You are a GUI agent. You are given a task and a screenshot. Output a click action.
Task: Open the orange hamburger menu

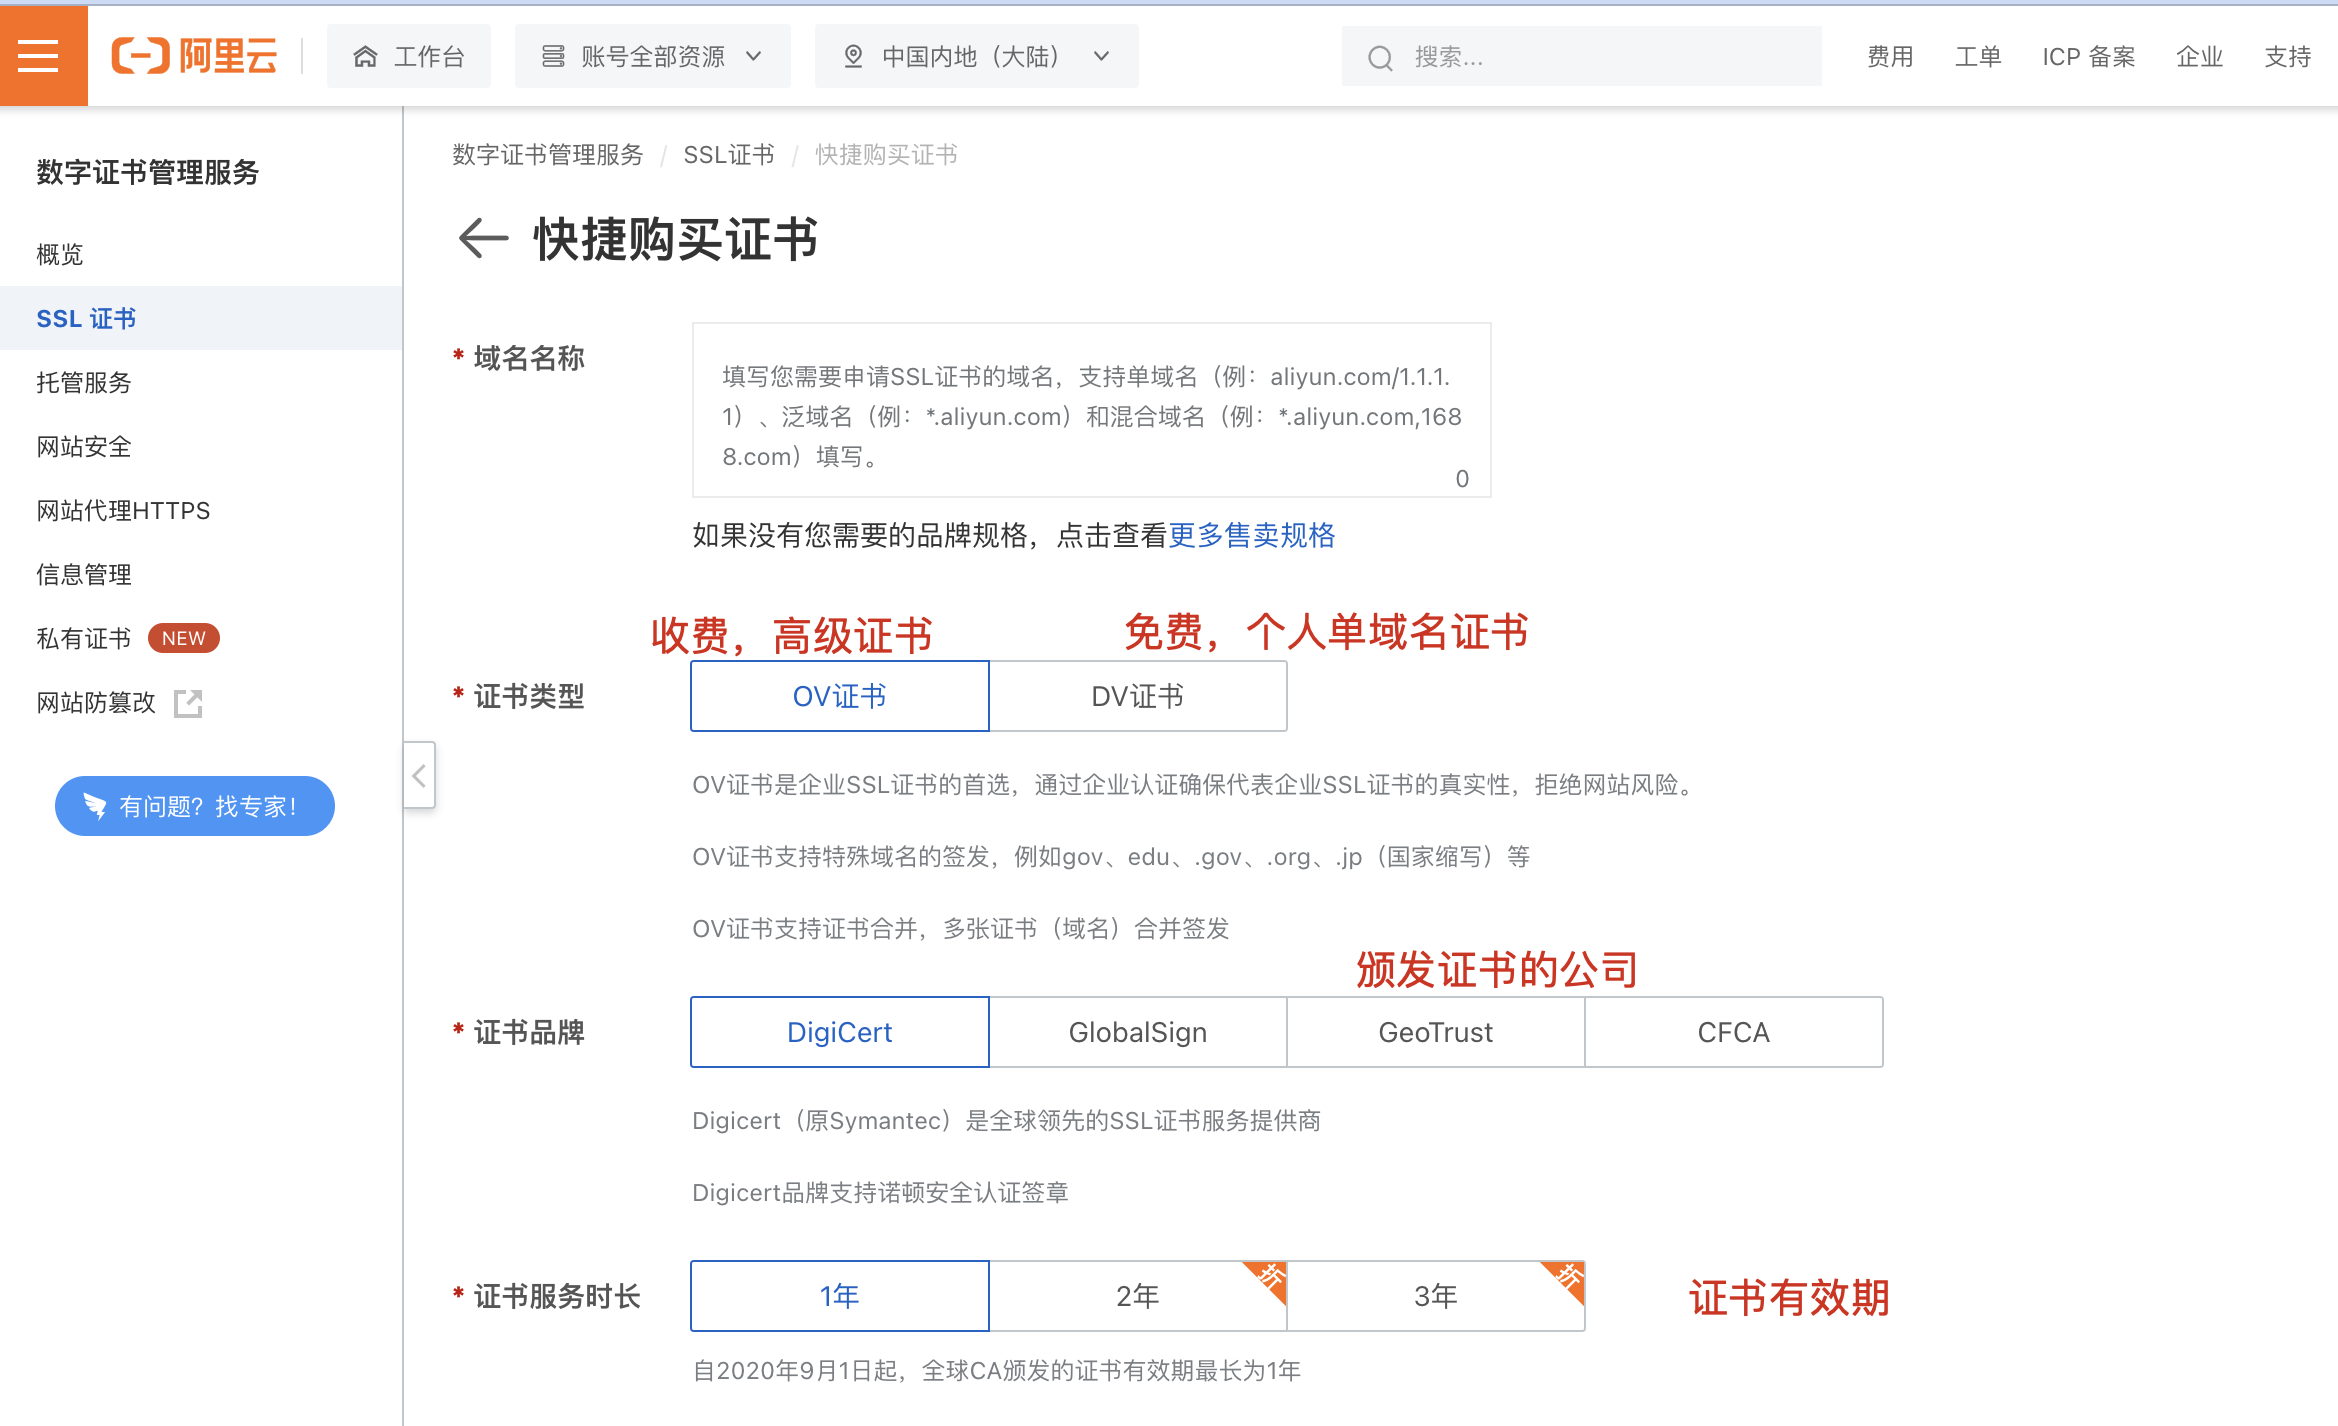point(39,56)
